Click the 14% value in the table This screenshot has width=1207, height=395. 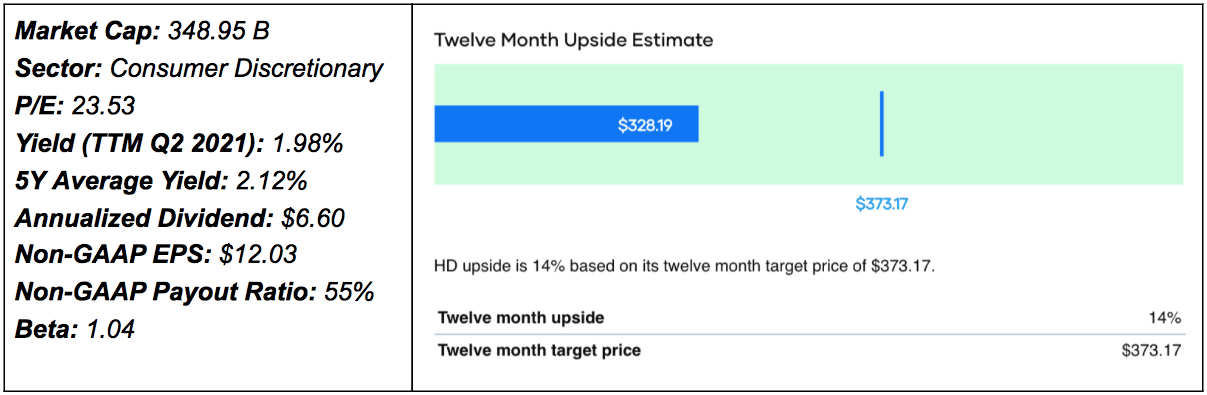click(1166, 318)
